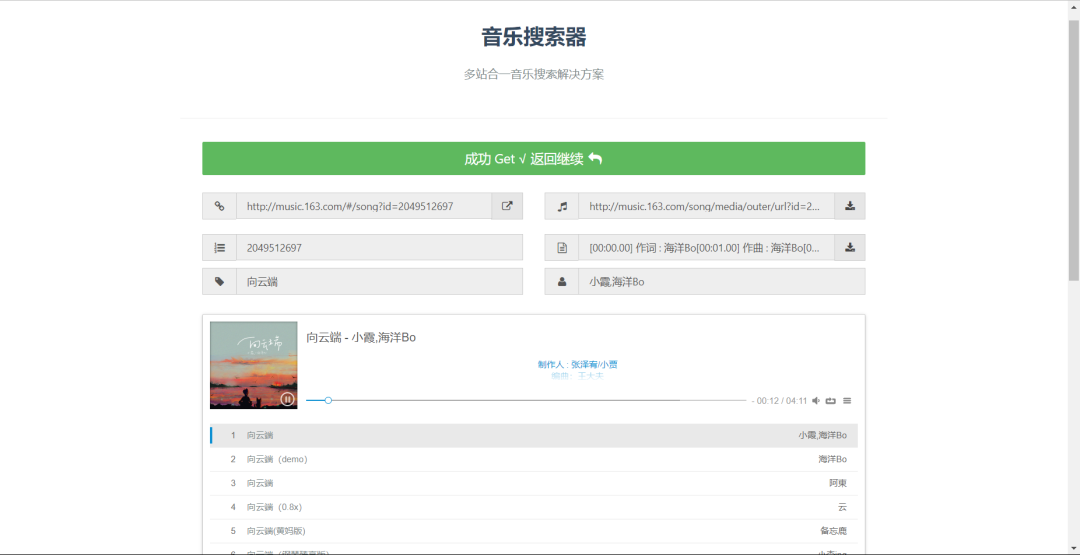Screen dimensions: 1080x555
Task: Select the song page URL field
Action: point(364,206)
